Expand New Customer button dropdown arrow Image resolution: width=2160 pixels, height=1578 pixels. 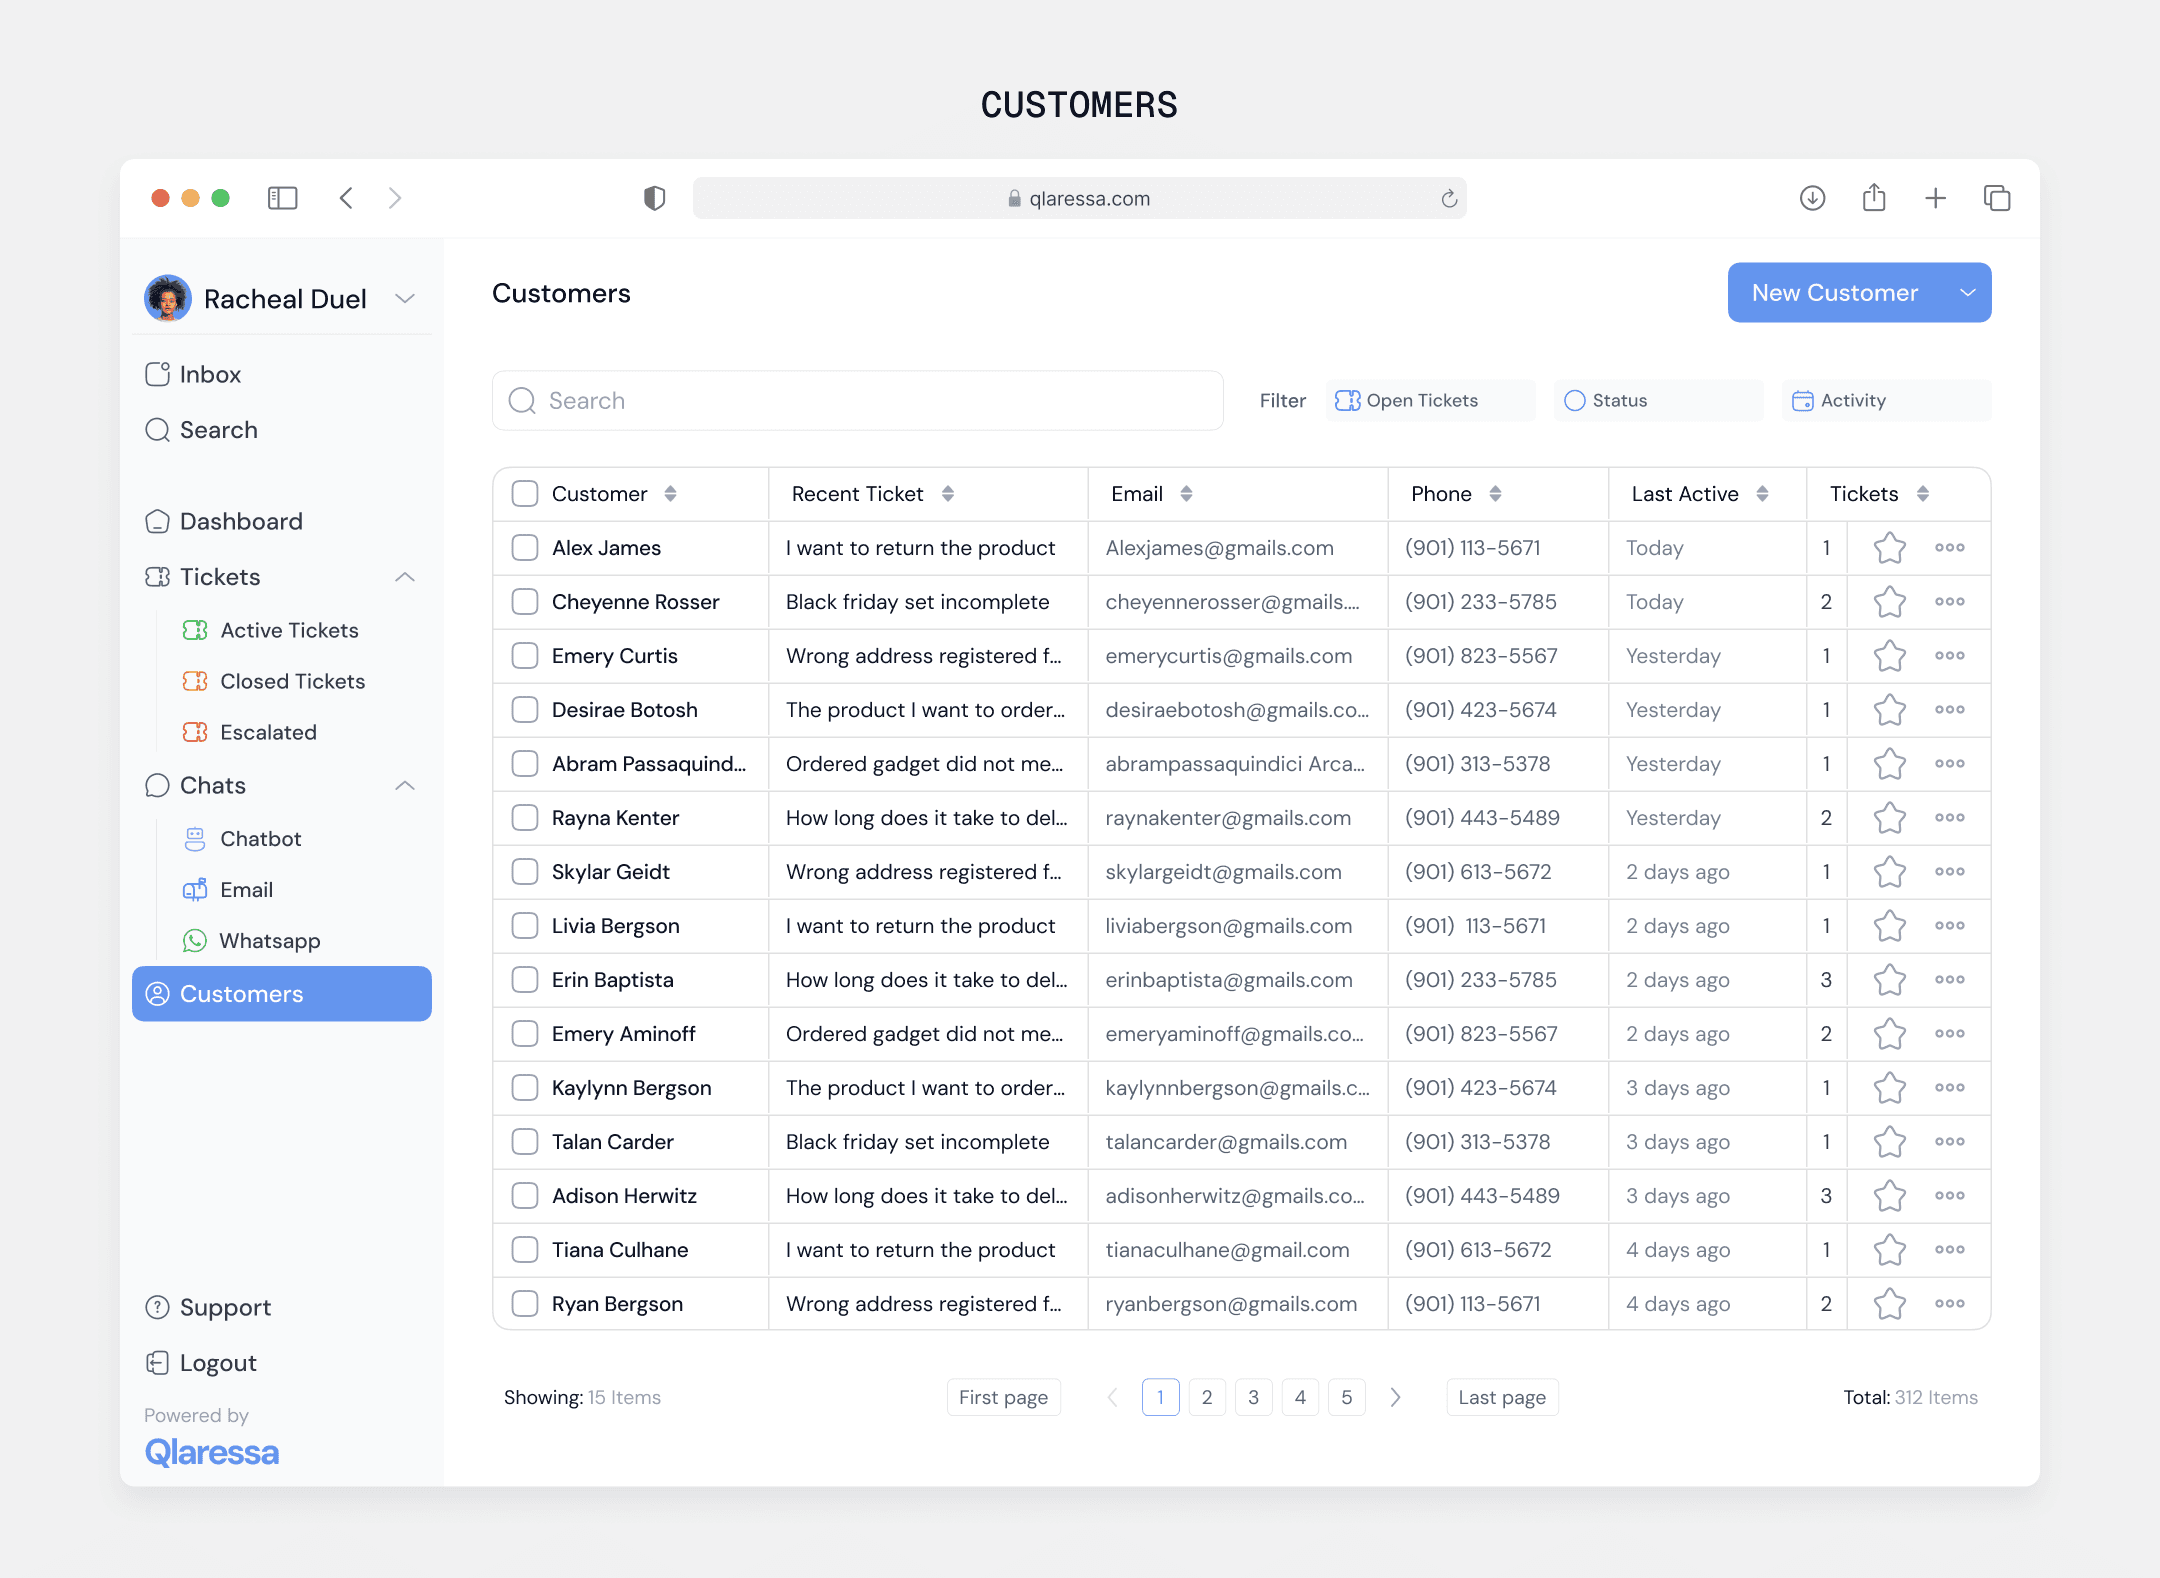click(1967, 293)
